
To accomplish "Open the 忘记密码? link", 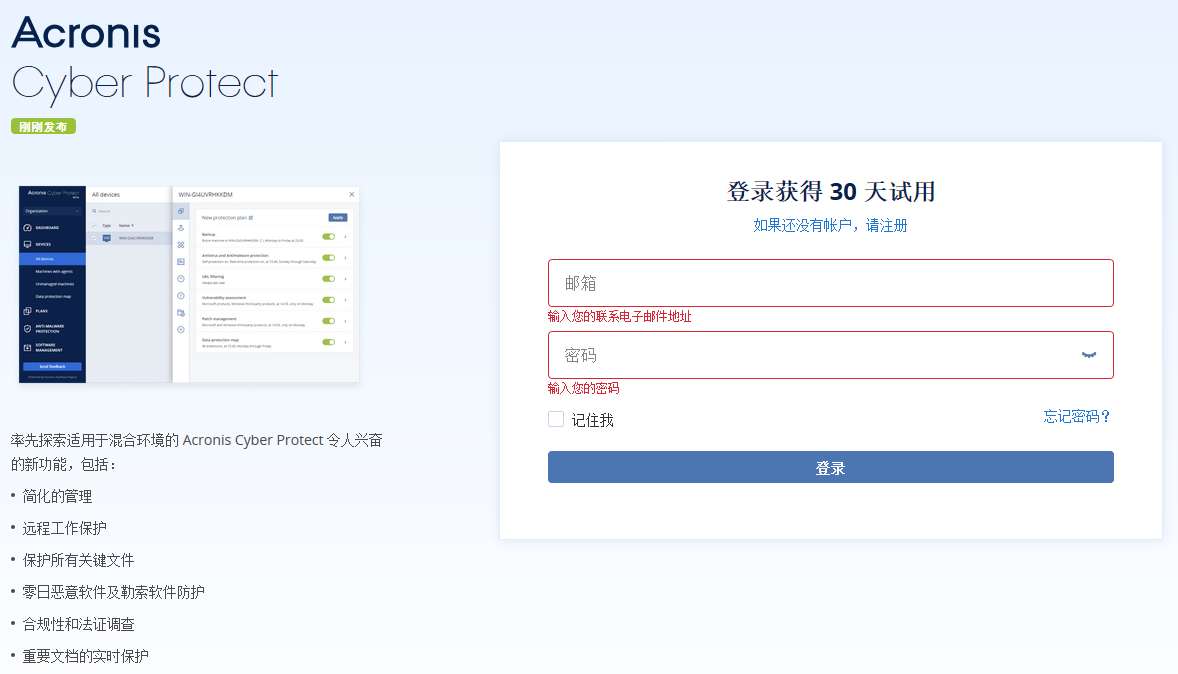I will pos(1077,416).
